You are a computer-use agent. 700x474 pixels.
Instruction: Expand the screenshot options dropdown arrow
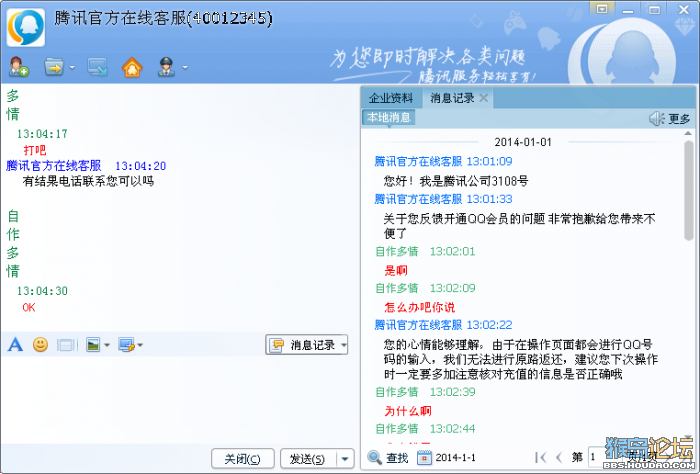click(x=140, y=345)
